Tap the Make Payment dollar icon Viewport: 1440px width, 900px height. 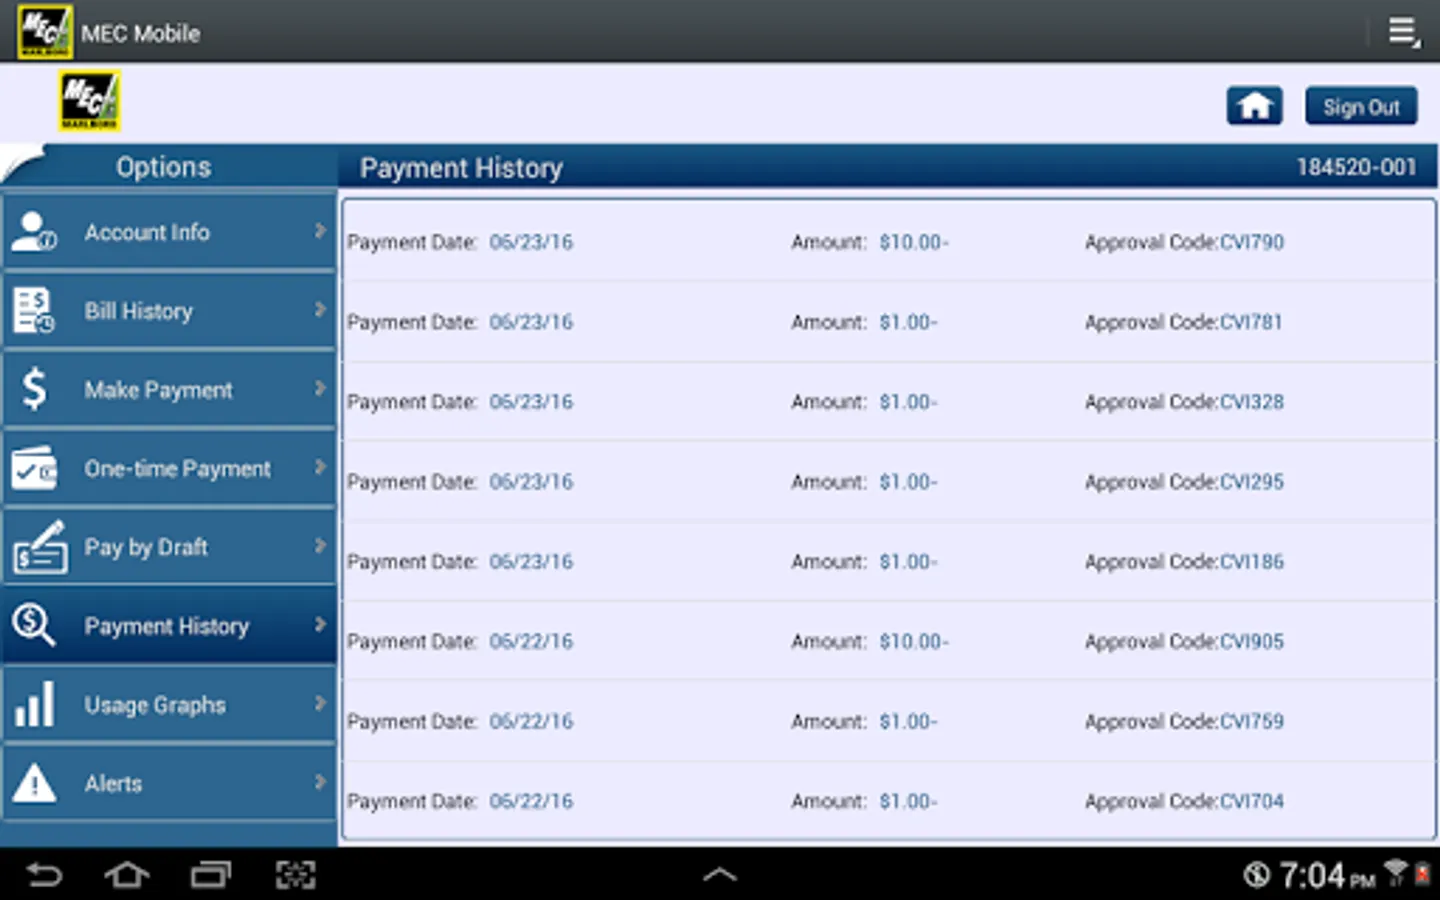(x=34, y=389)
